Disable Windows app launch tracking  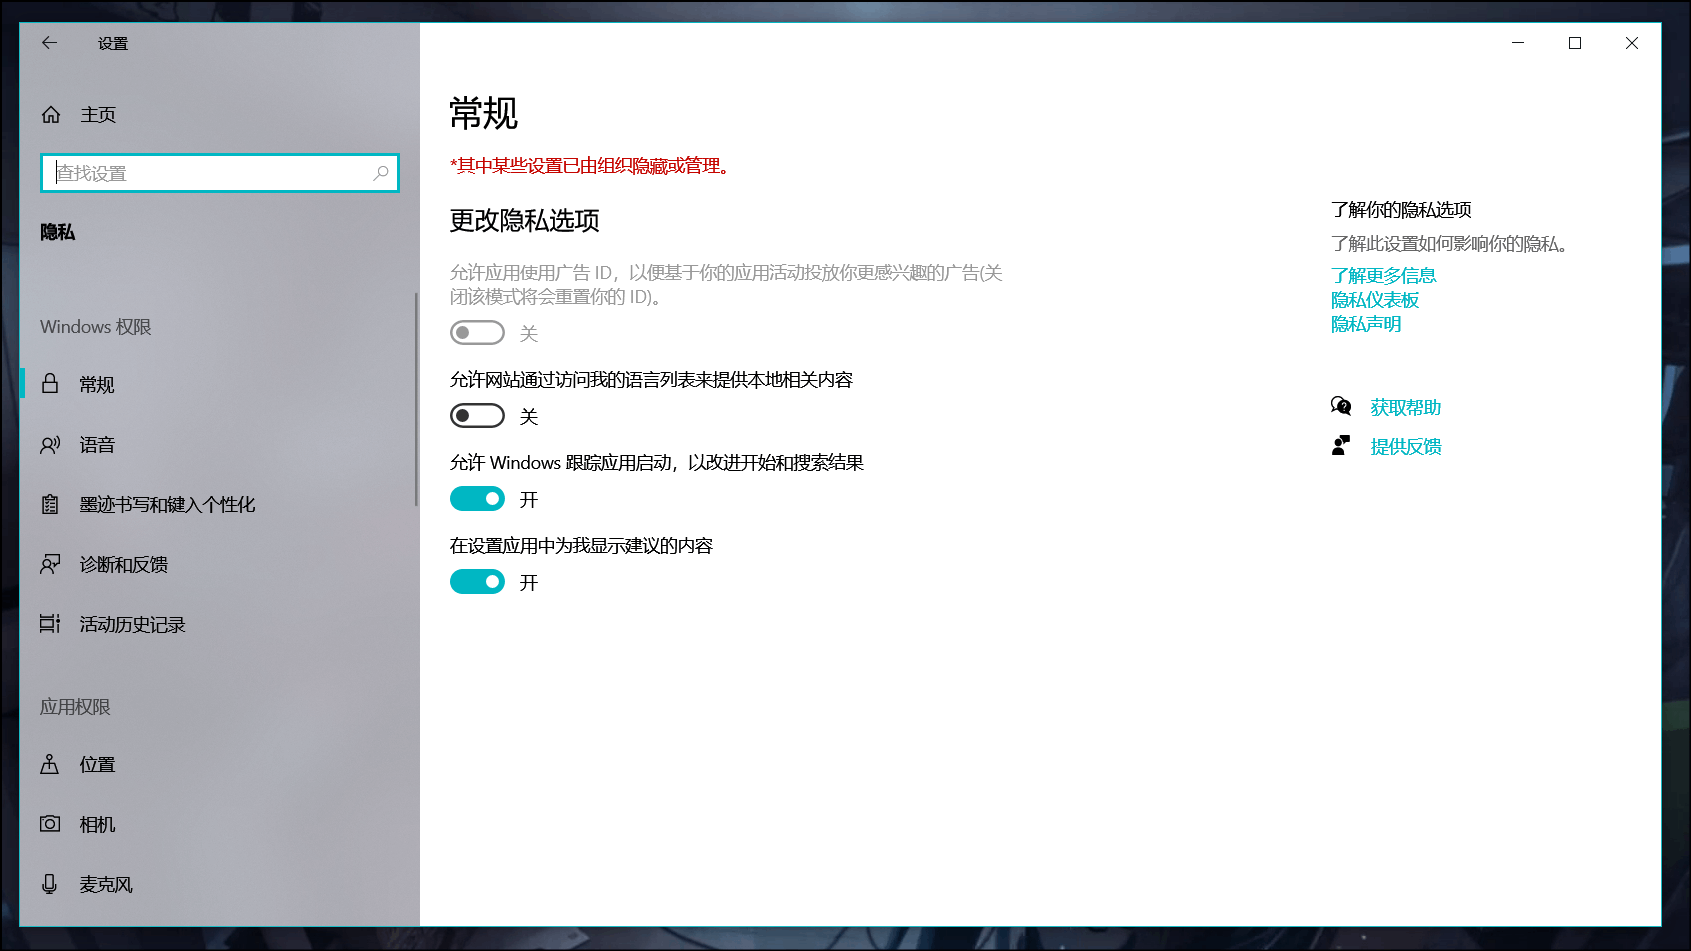pyautogui.click(x=477, y=498)
